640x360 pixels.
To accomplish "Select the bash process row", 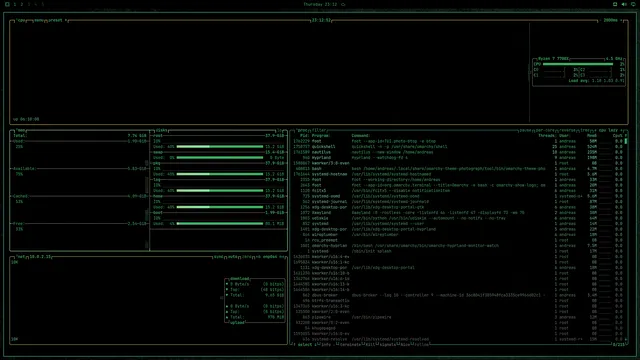I will point(458,169).
